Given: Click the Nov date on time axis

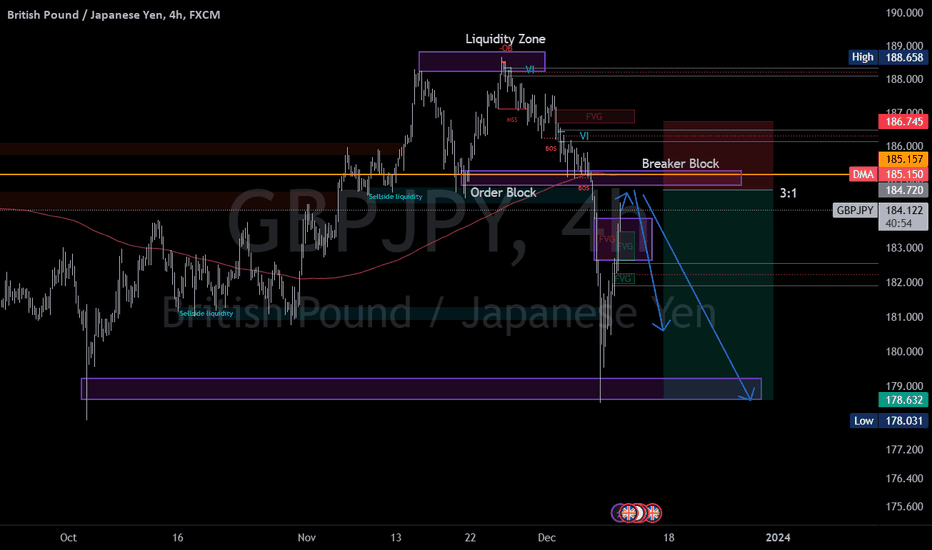Looking at the screenshot, I should [x=307, y=538].
